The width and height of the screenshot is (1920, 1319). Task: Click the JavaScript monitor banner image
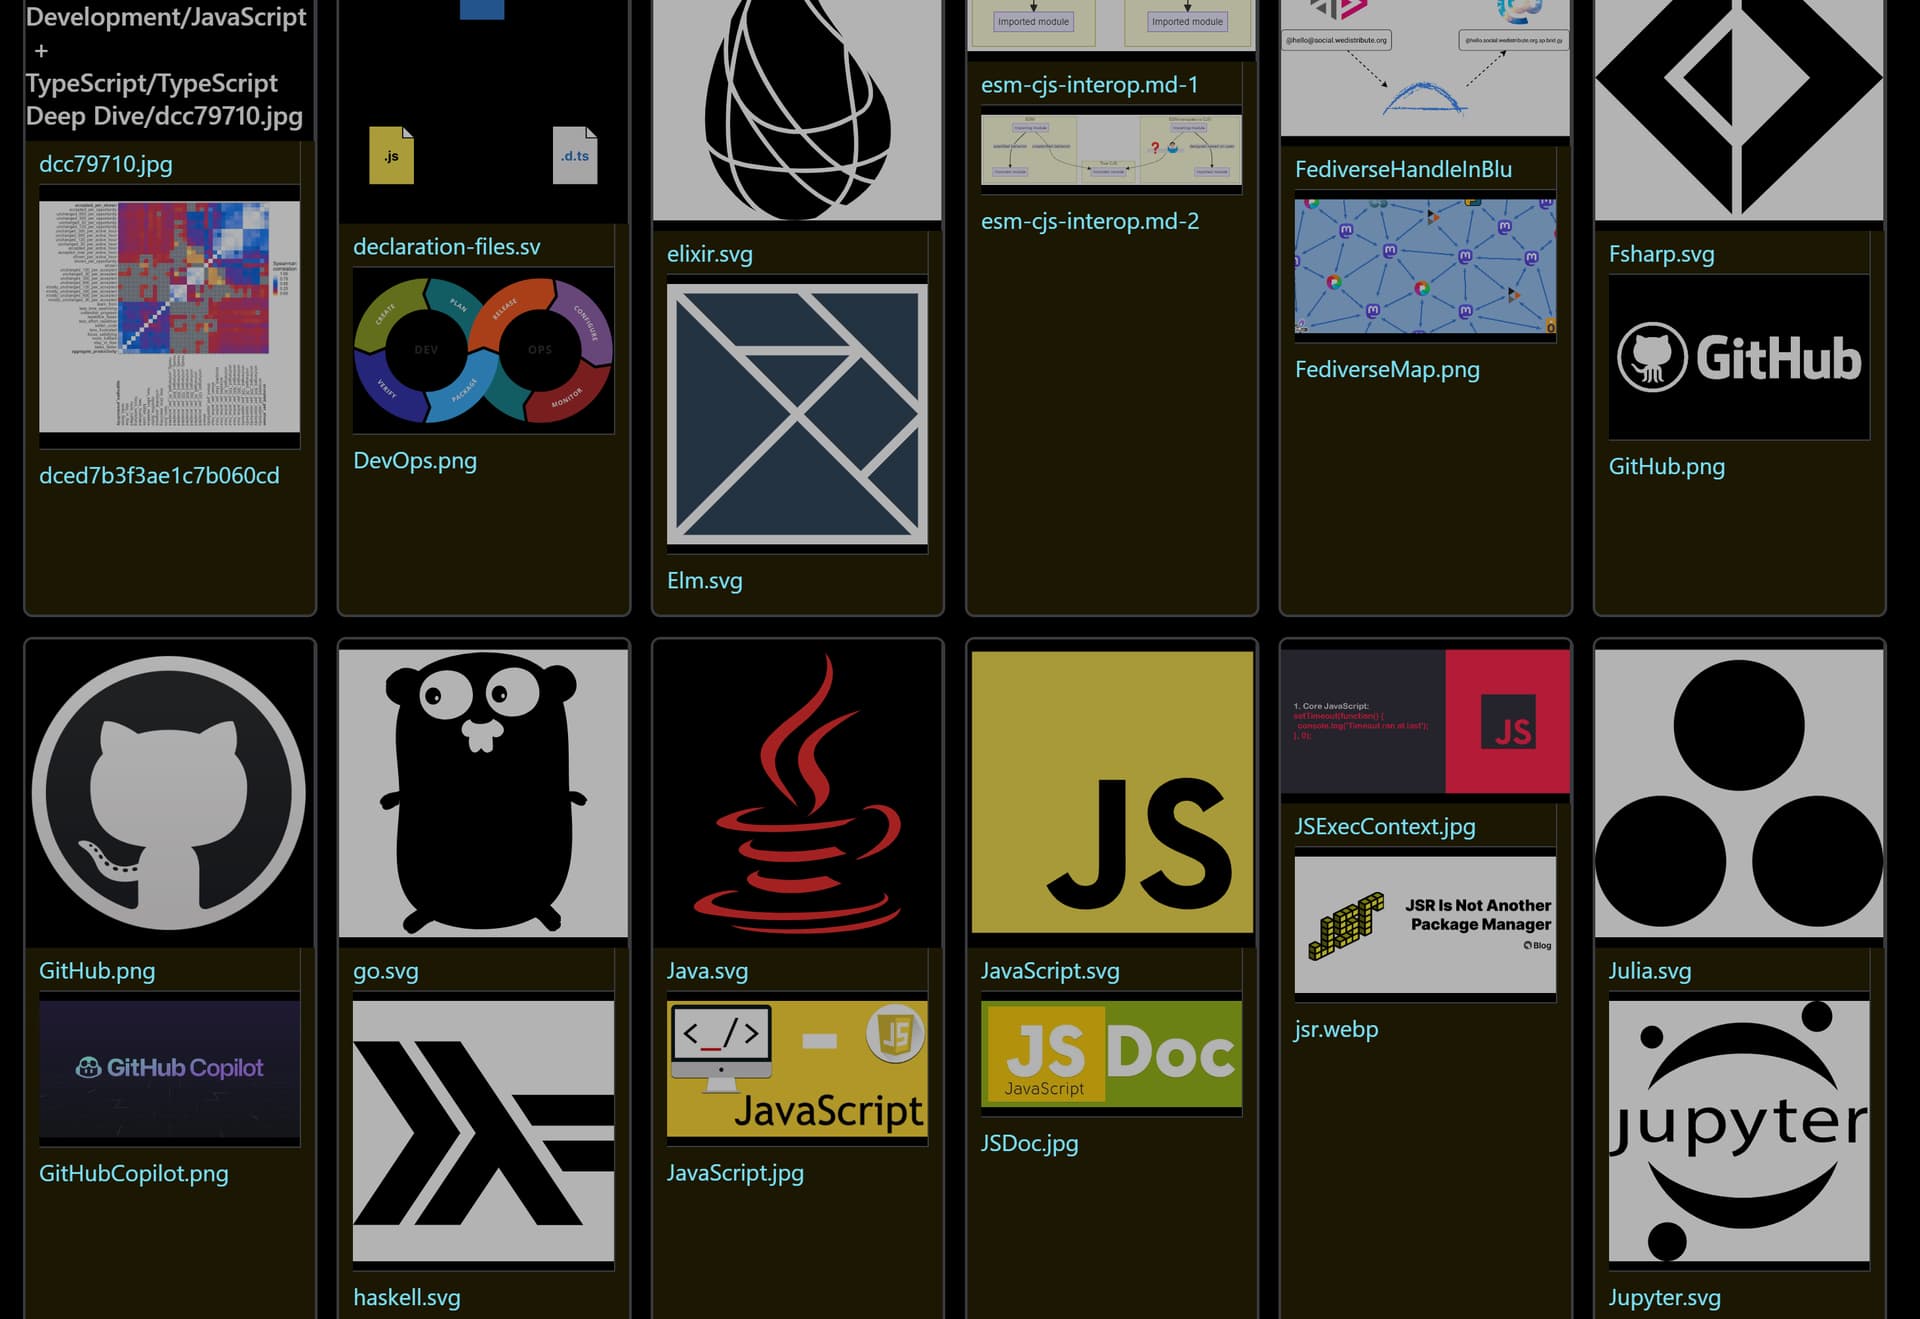(797, 1069)
